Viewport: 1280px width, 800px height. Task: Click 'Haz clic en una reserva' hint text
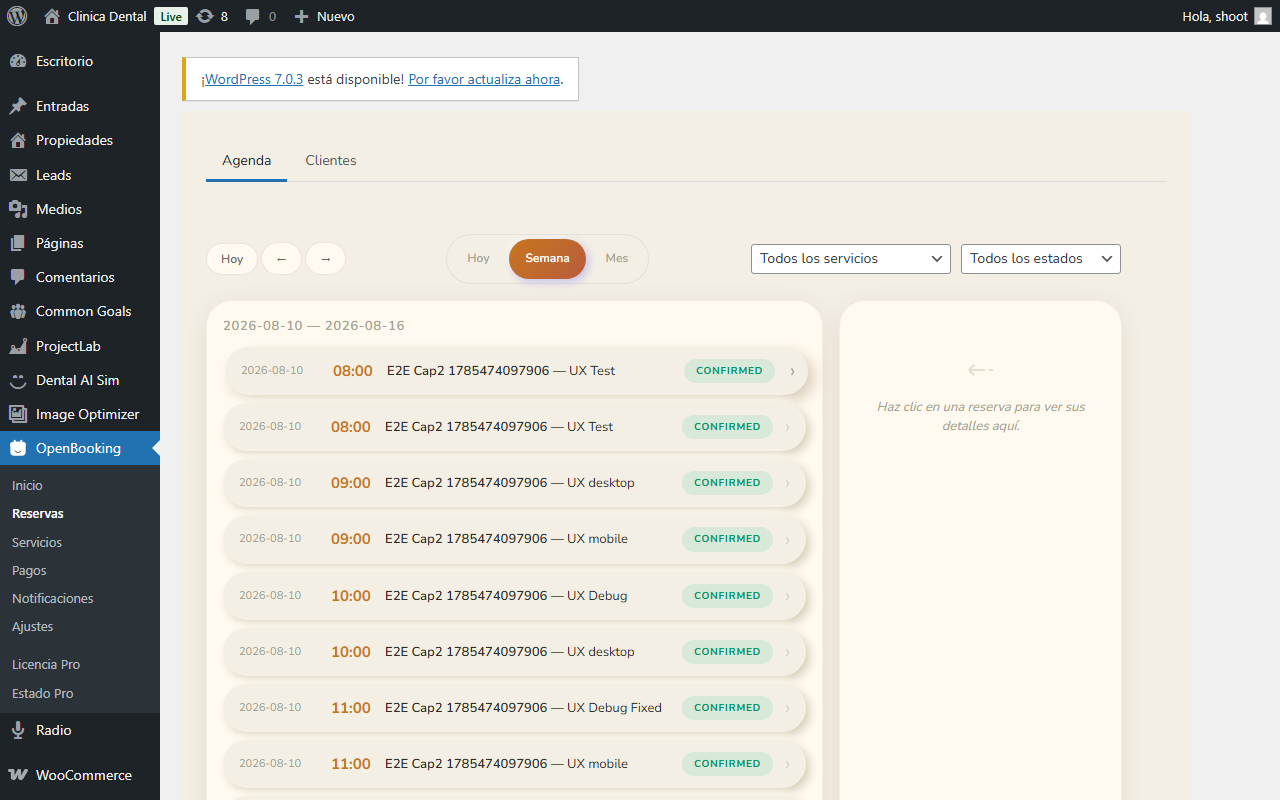point(981,416)
